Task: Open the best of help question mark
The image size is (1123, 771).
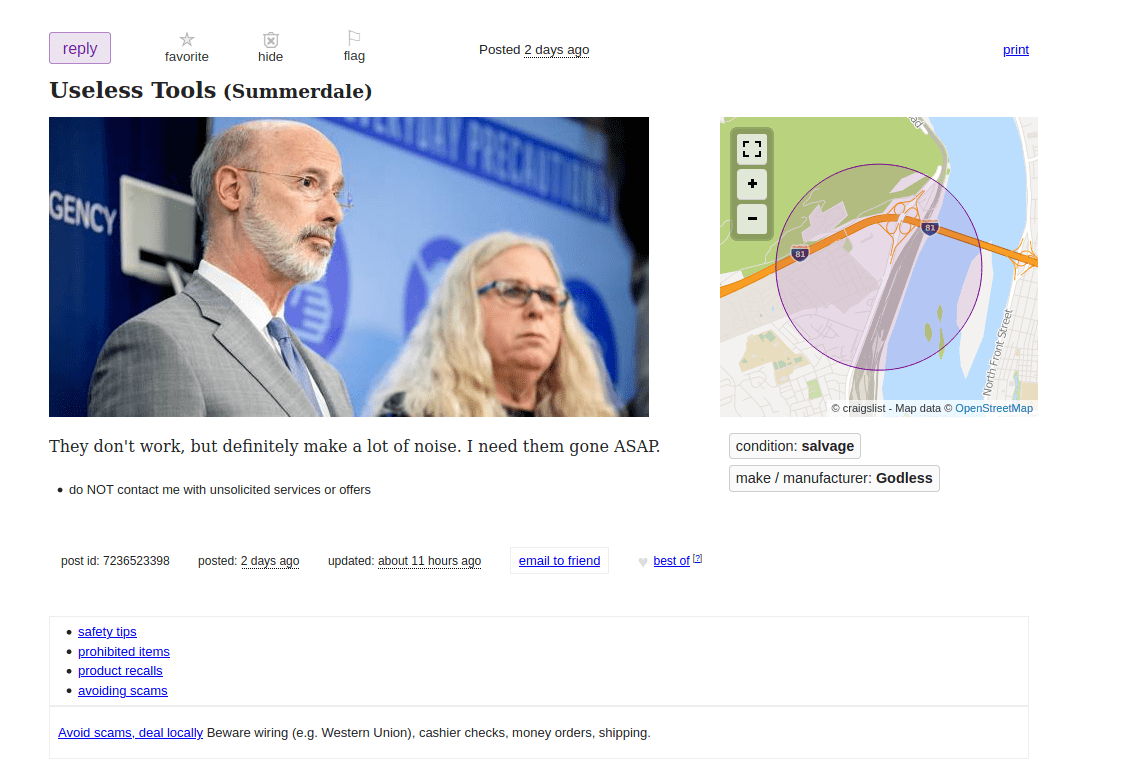Action: coord(698,558)
